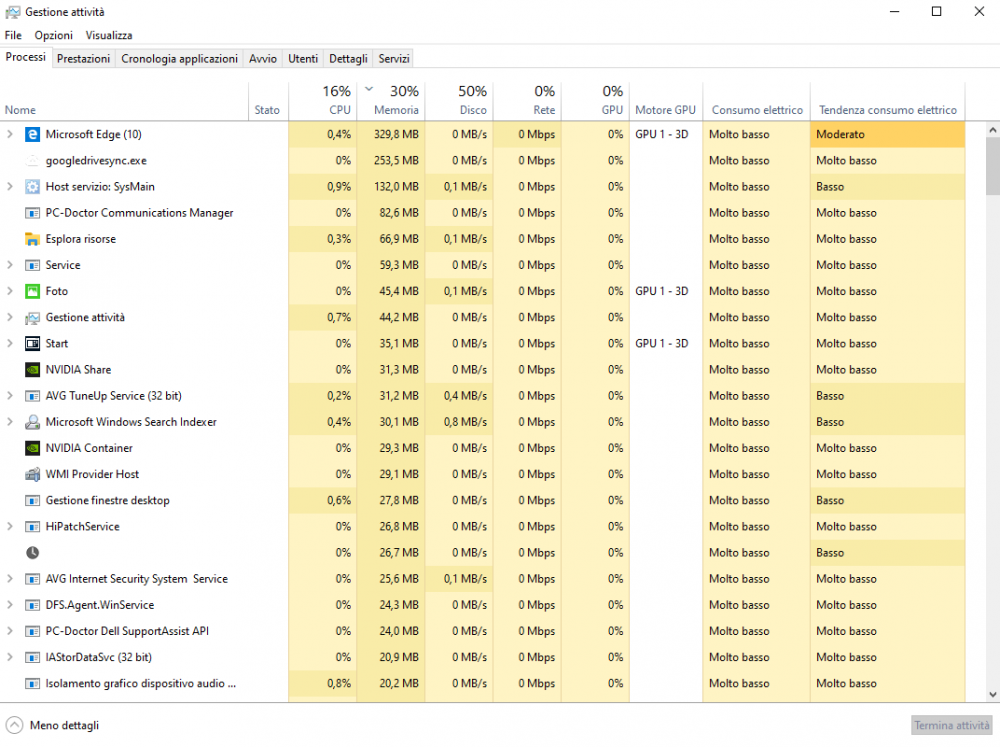Image resolution: width=1000 pixels, height=747 pixels.
Task: Expand the AVG TuneUp Service group
Action: coord(10,396)
